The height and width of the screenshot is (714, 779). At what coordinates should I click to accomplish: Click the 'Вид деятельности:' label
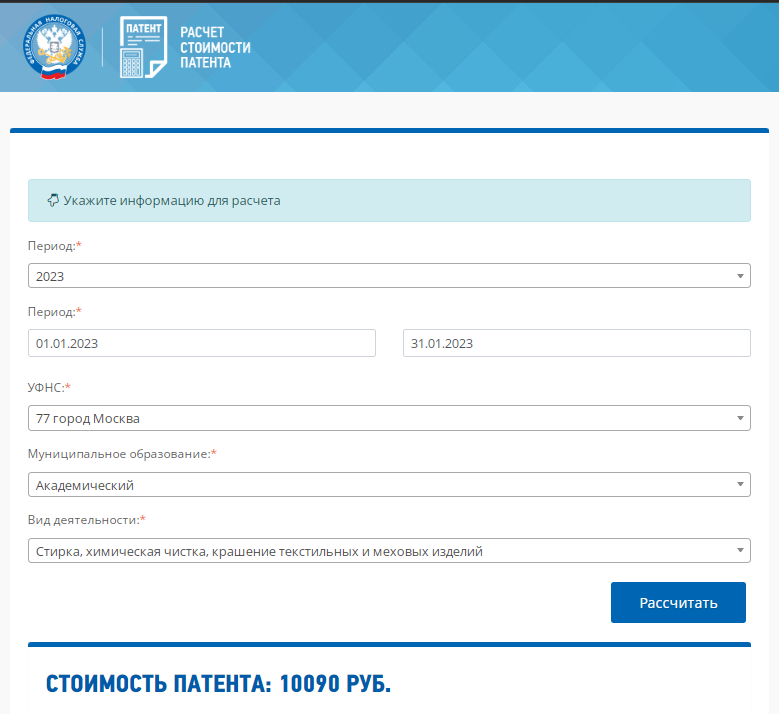(86, 520)
